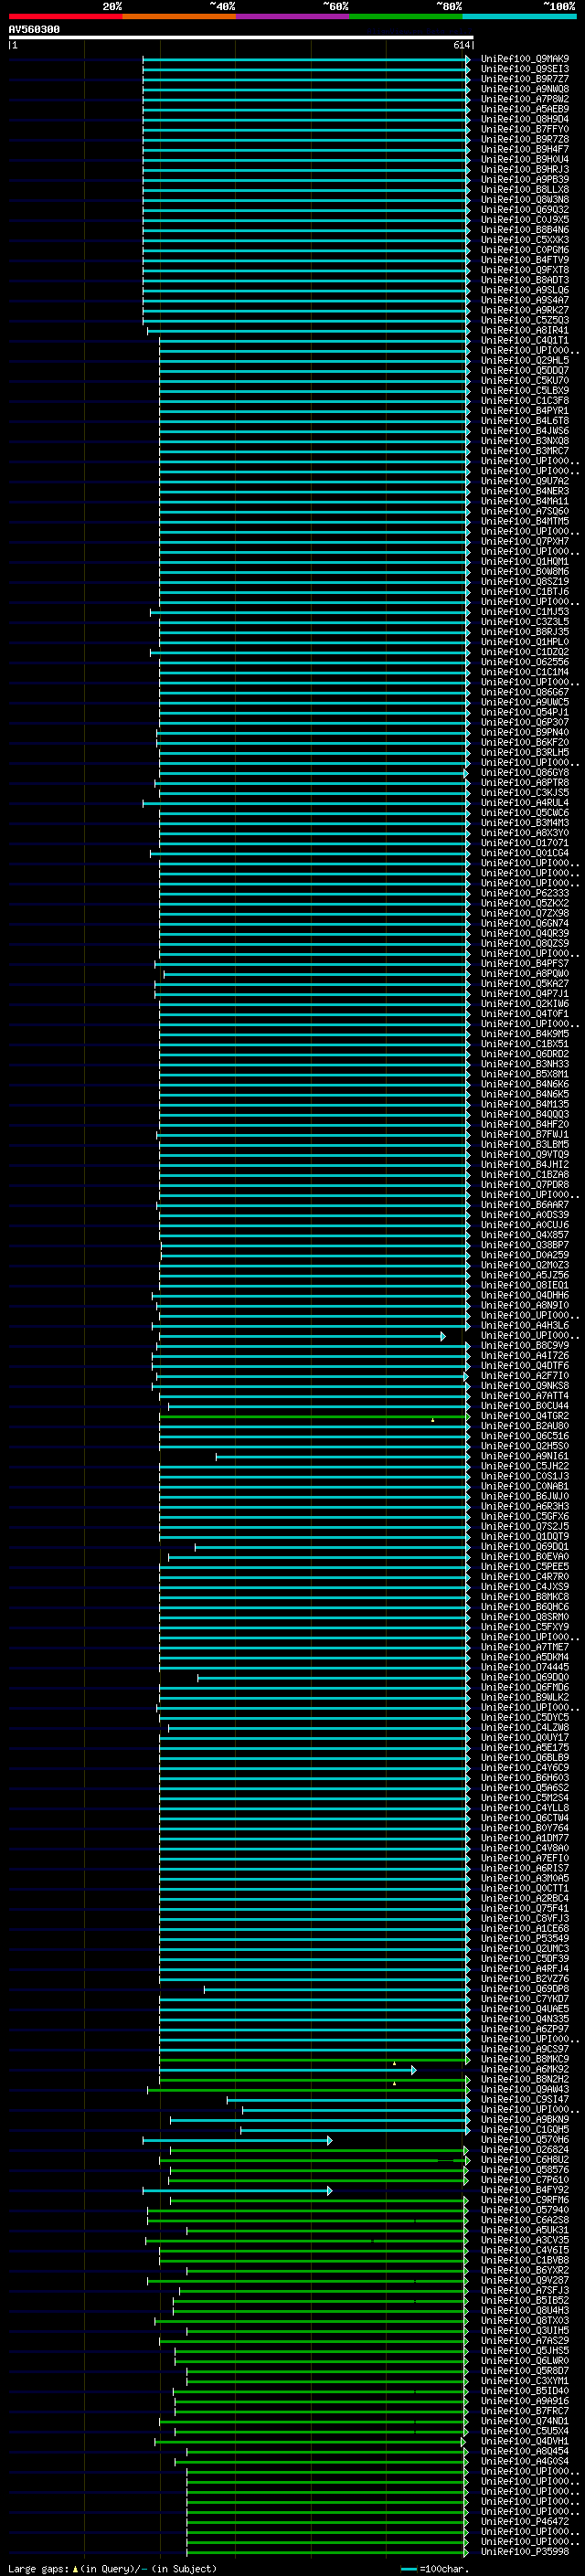Select UniRef100_P46472 label
This screenshot has width=585, height=2576.
[525, 2522]
